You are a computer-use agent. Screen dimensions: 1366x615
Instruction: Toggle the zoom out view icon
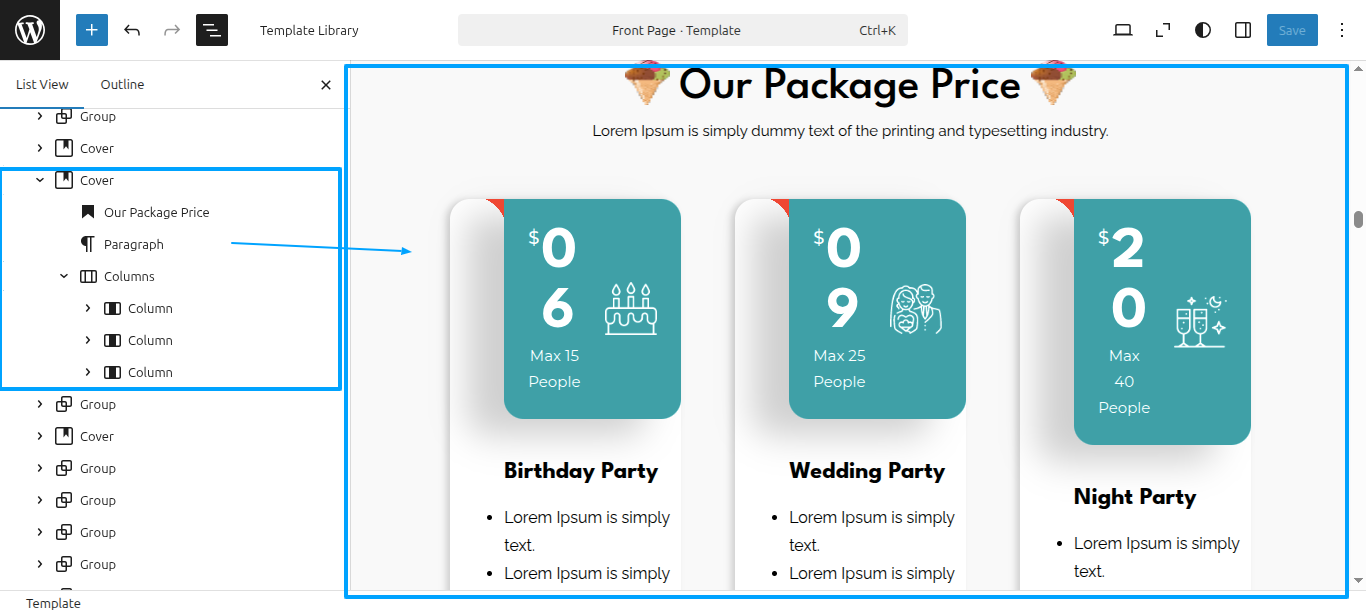coord(1163,30)
